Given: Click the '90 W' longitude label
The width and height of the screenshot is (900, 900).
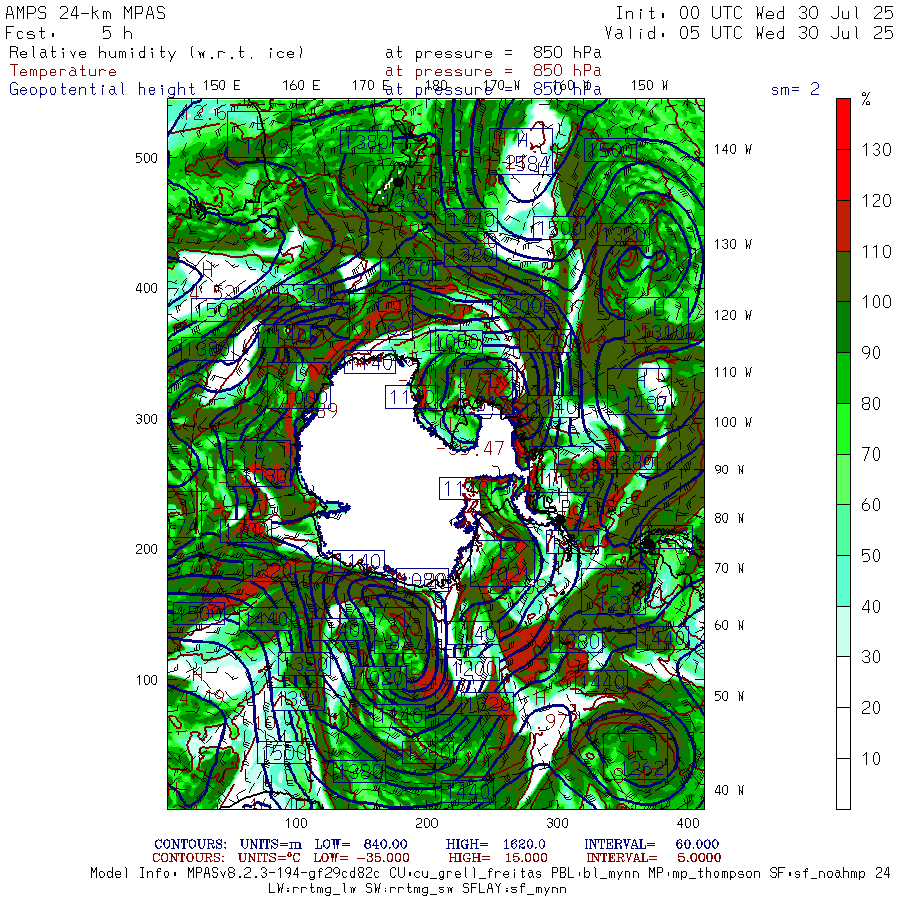Looking at the screenshot, I should point(730,470).
